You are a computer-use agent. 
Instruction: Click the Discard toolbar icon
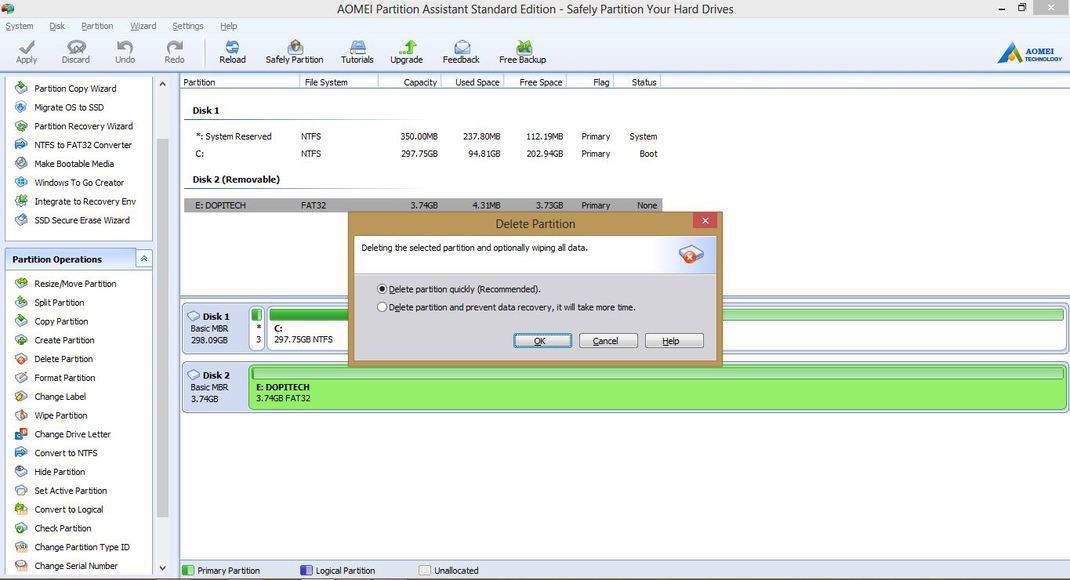point(76,50)
